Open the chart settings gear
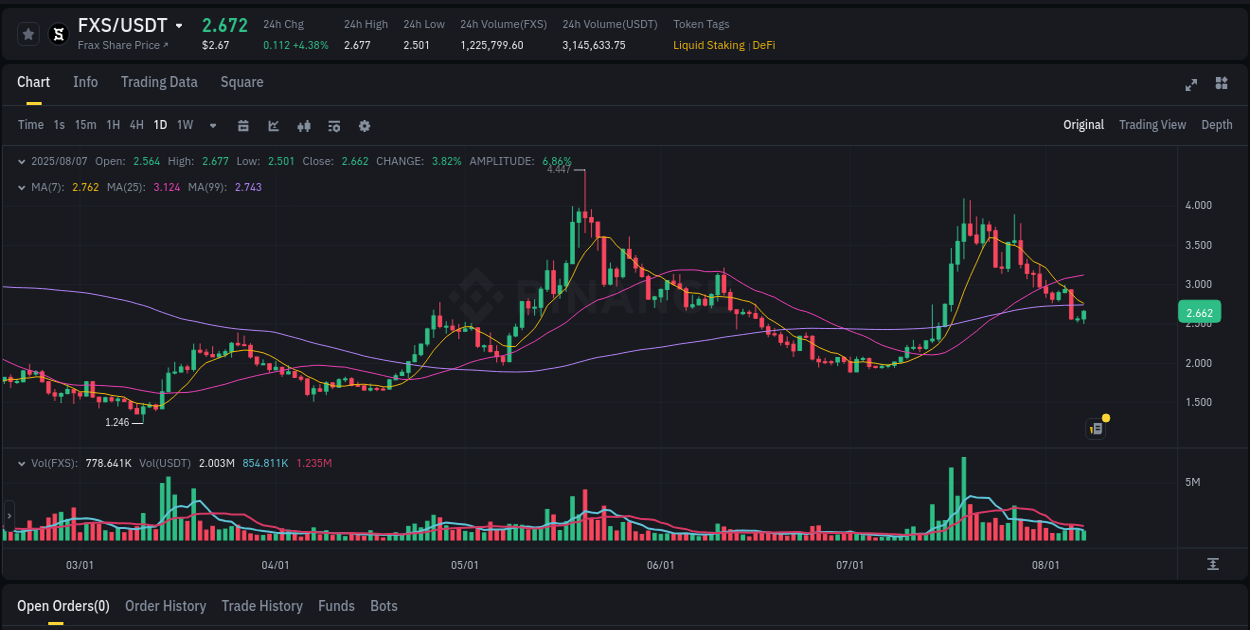Image resolution: width=1250 pixels, height=630 pixels. coord(364,126)
